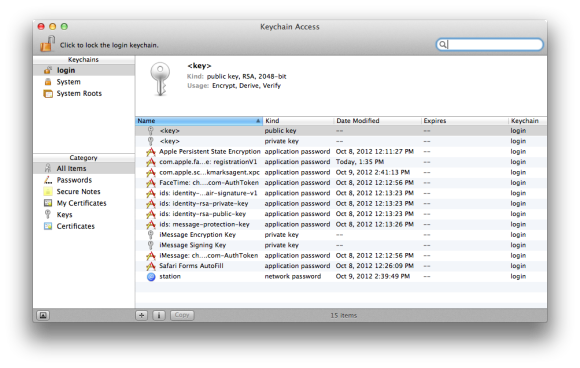Viewport: 580px width, 368px height.
Task: Select ids: message-protection-key row
Action: (341, 224)
